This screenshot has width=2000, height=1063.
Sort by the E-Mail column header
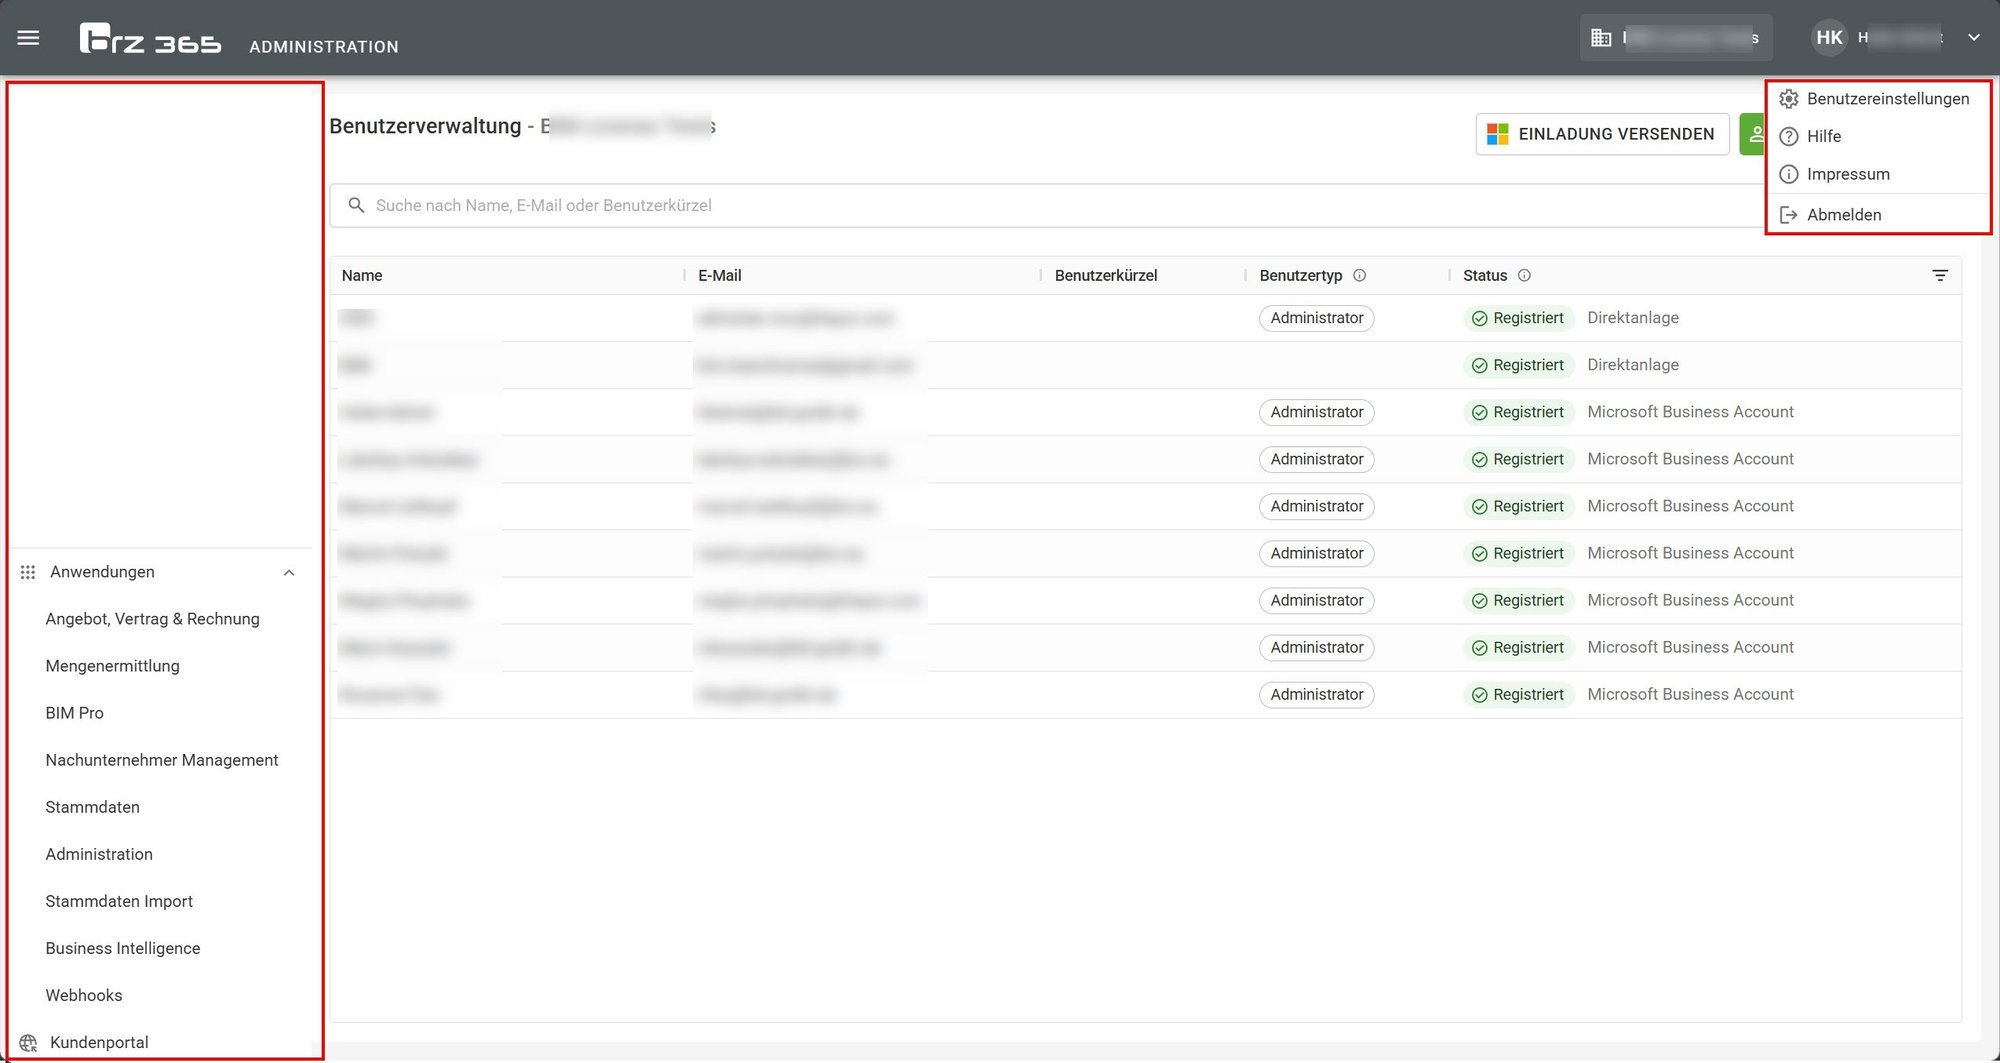[x=719, y=275]
